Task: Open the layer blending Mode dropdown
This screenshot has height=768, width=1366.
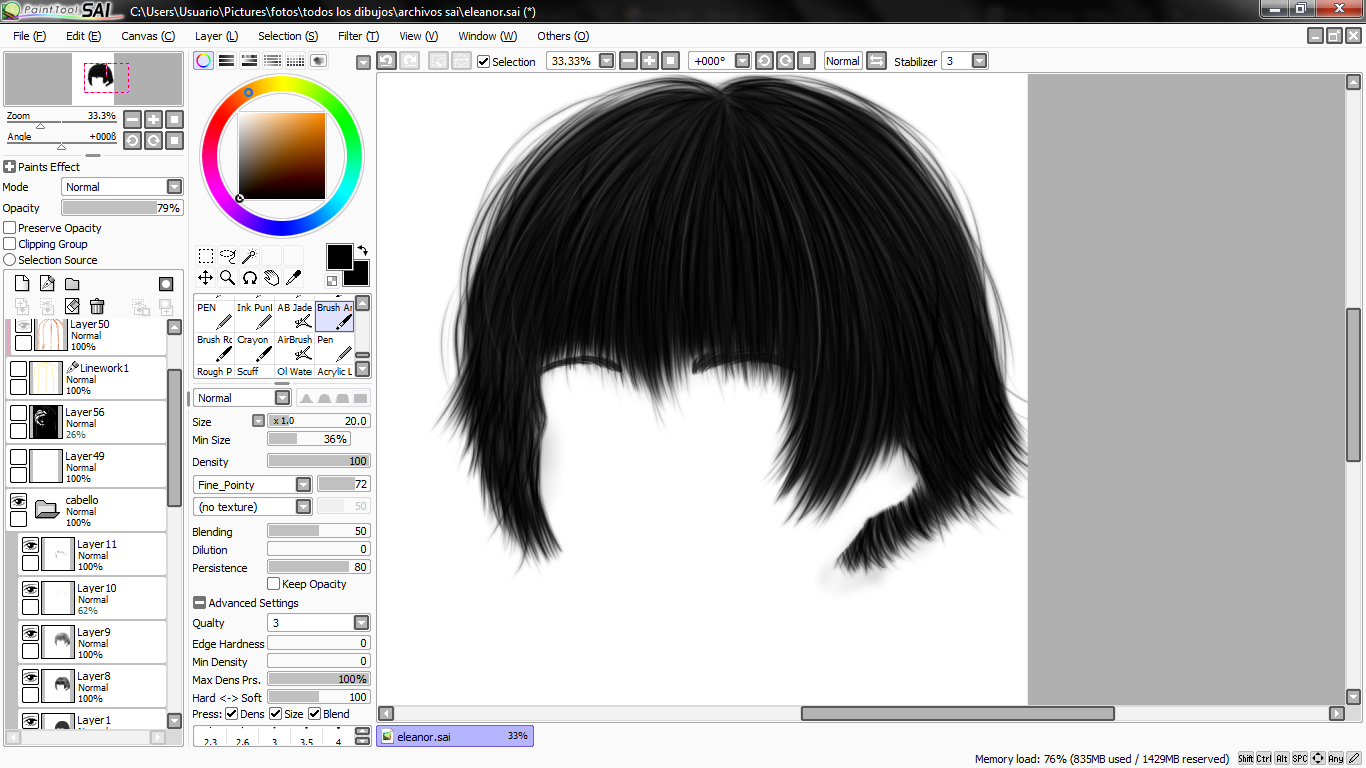Action: (174, 187)
